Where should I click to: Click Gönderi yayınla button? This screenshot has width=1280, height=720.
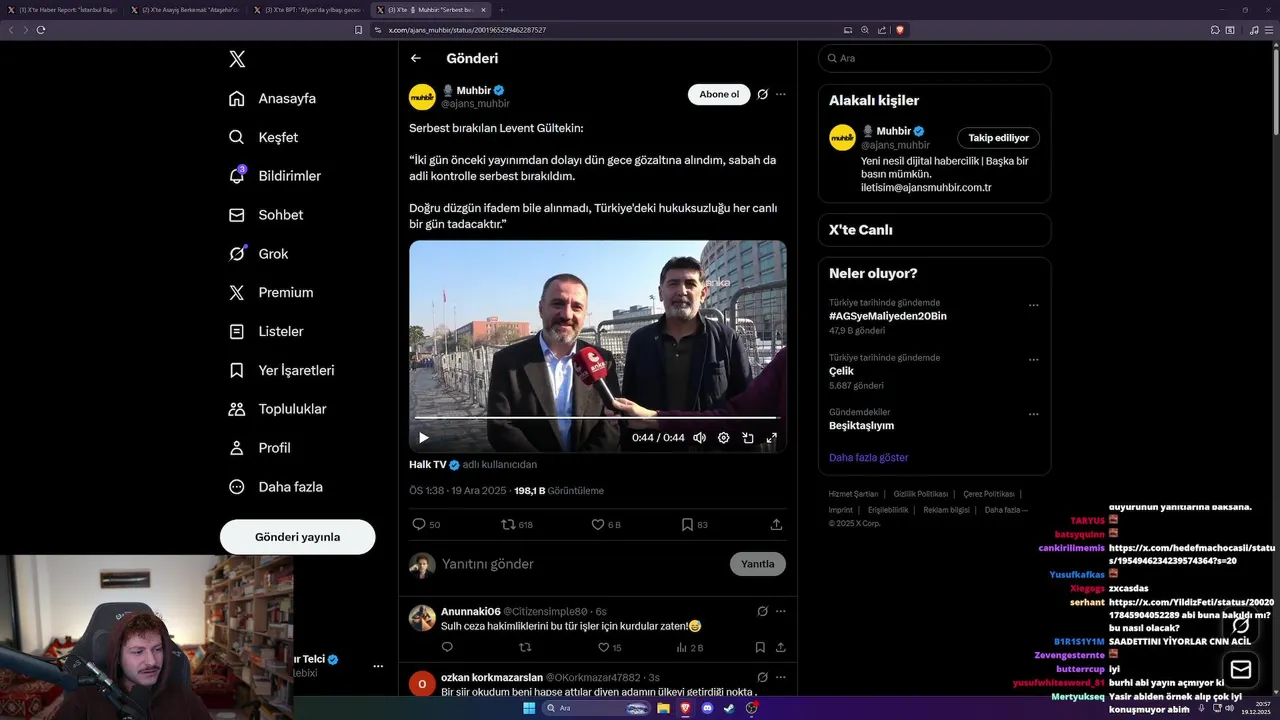pos(298,537)
